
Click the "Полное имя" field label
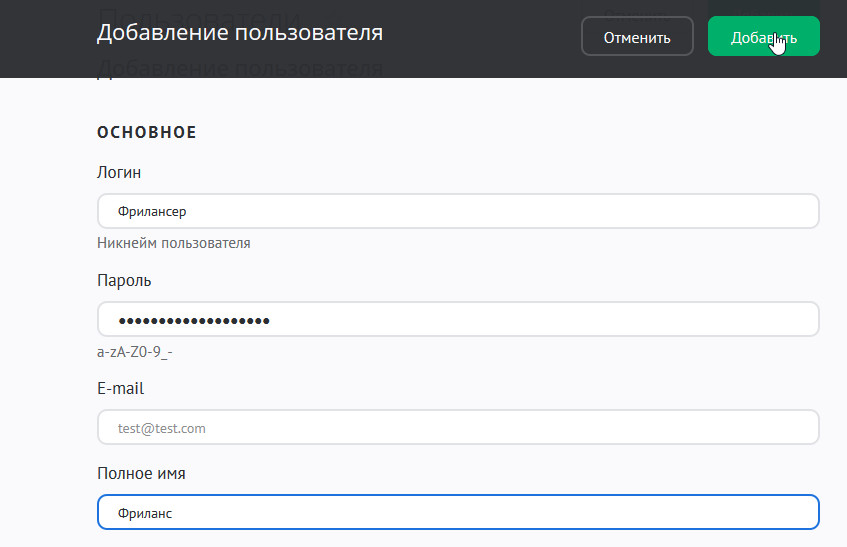(141, 473)
